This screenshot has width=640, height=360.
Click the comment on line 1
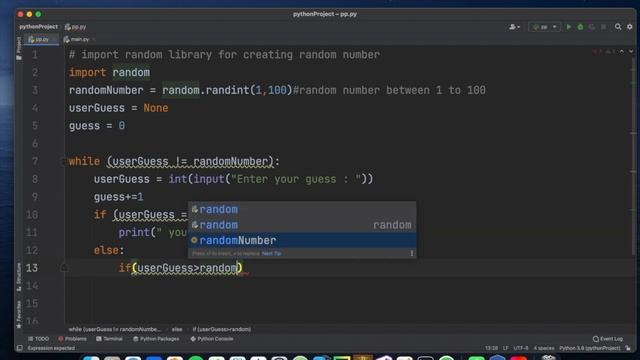tap(224, 55)
